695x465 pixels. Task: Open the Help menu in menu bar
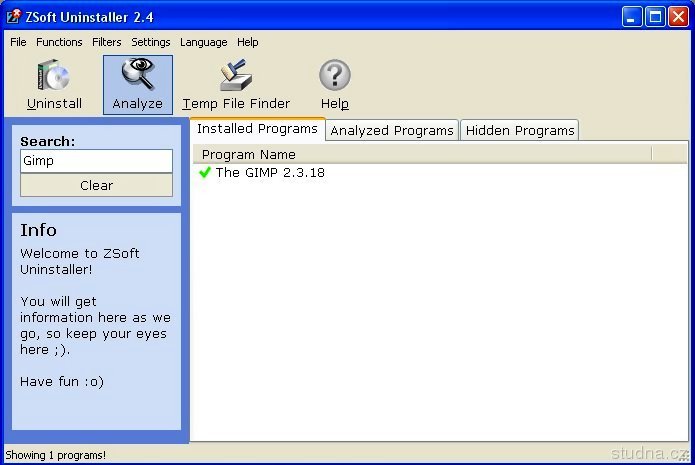tap(248, 42)
